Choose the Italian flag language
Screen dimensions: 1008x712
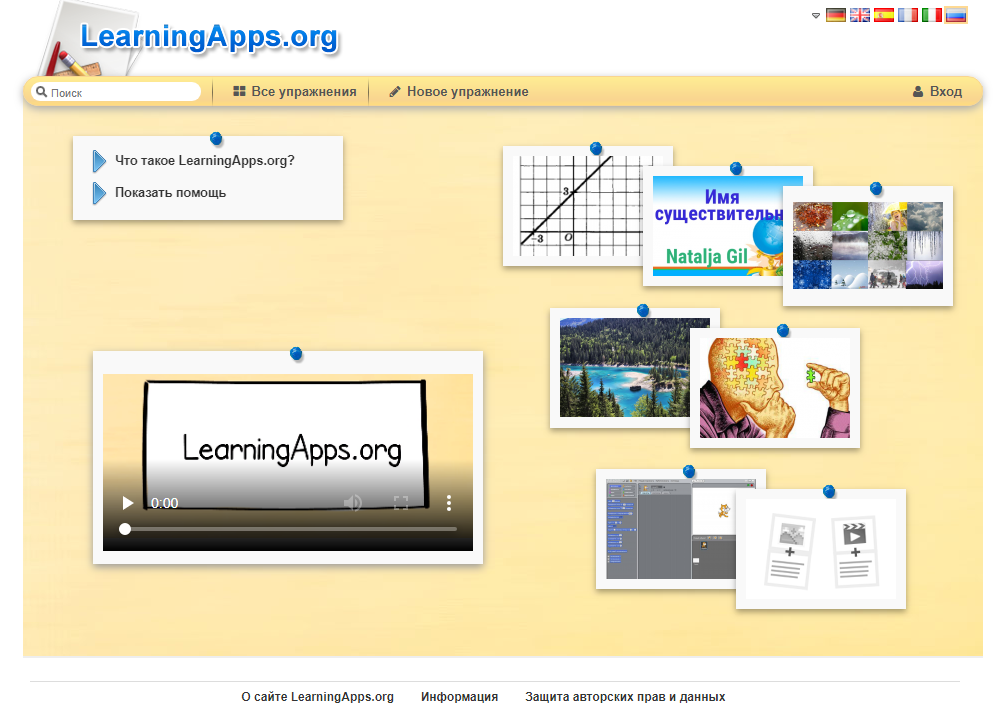[932, 15]
